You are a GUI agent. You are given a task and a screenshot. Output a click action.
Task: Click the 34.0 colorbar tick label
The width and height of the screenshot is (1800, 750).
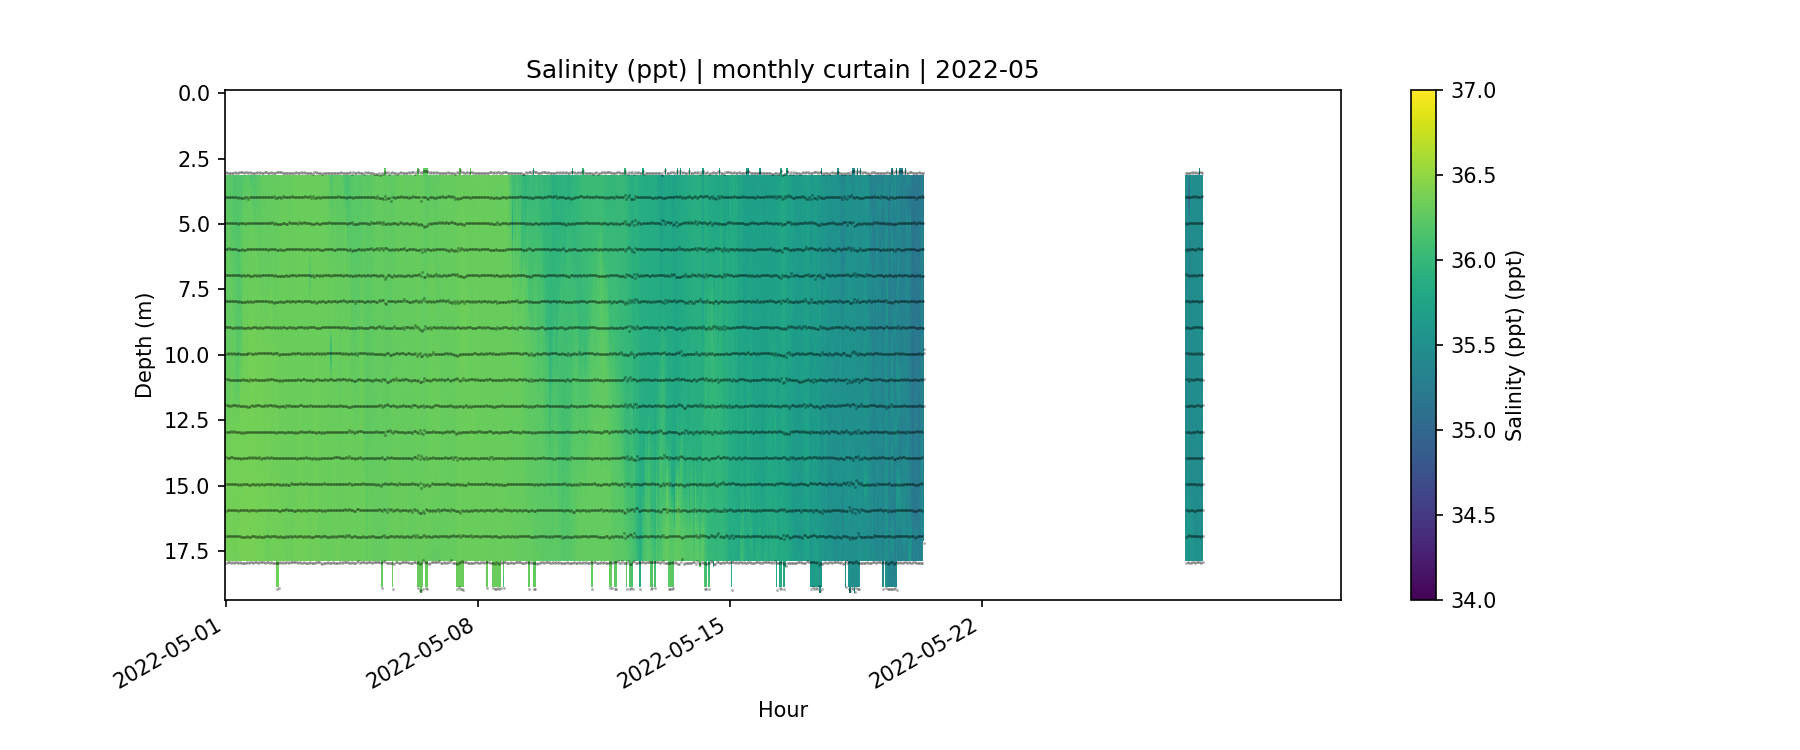point(1473,600)
